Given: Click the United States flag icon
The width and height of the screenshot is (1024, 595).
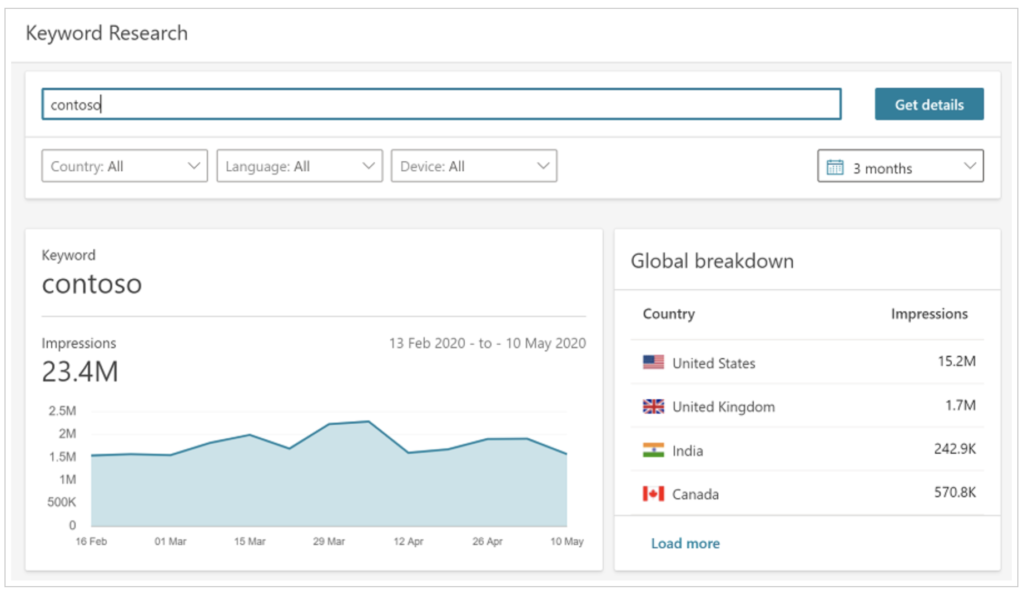Looking at the screenshot, I should click(x=654, y=362).
